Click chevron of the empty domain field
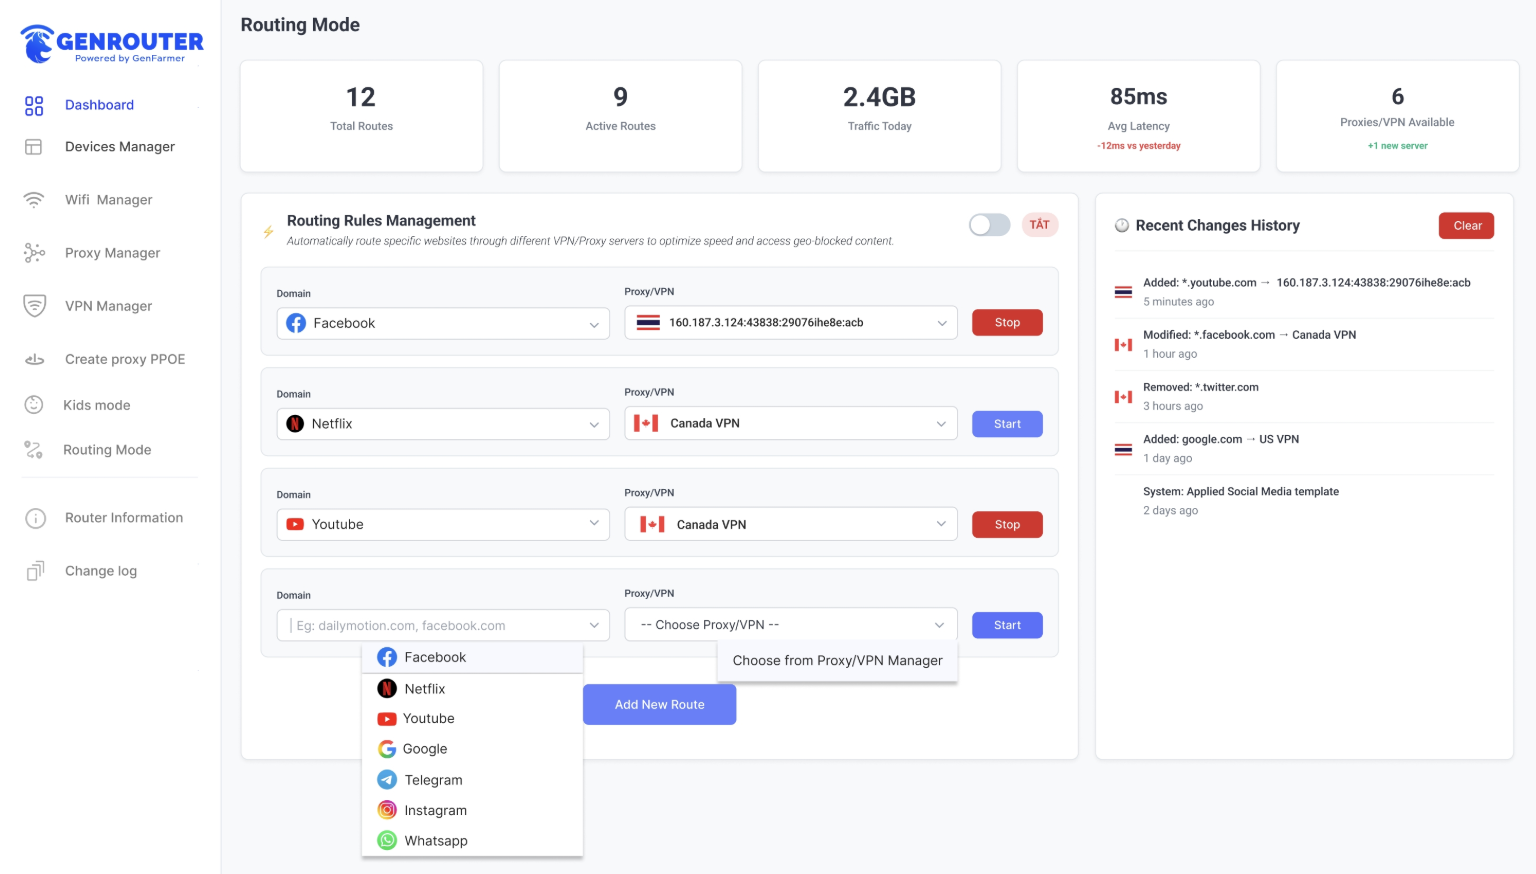The width and height of the screenshot is (1536, 874). click(594, 626)
